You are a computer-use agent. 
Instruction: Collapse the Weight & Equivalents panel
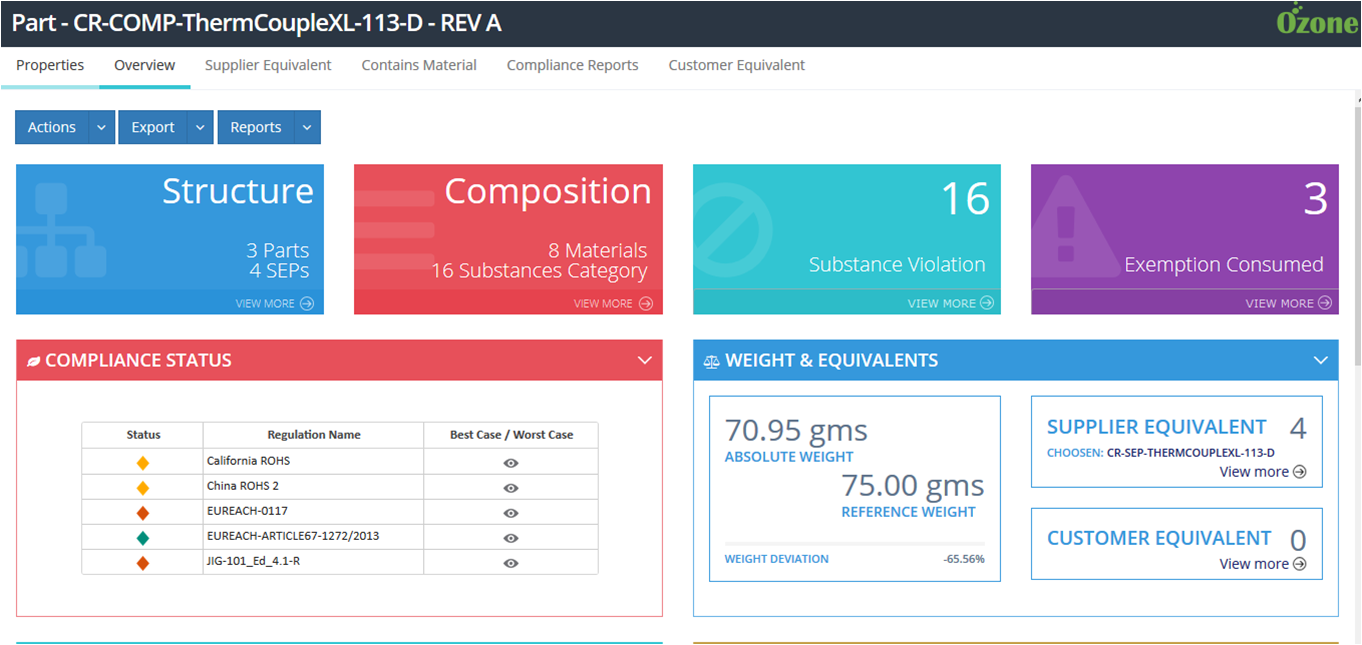[x=1320, y=361]
